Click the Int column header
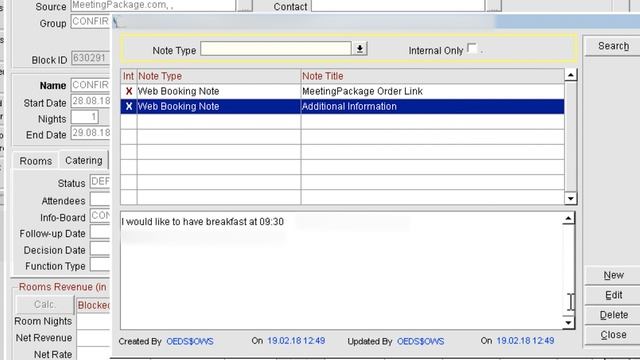The height and width of the screenshot is (360, 640). tap(129, 76)
